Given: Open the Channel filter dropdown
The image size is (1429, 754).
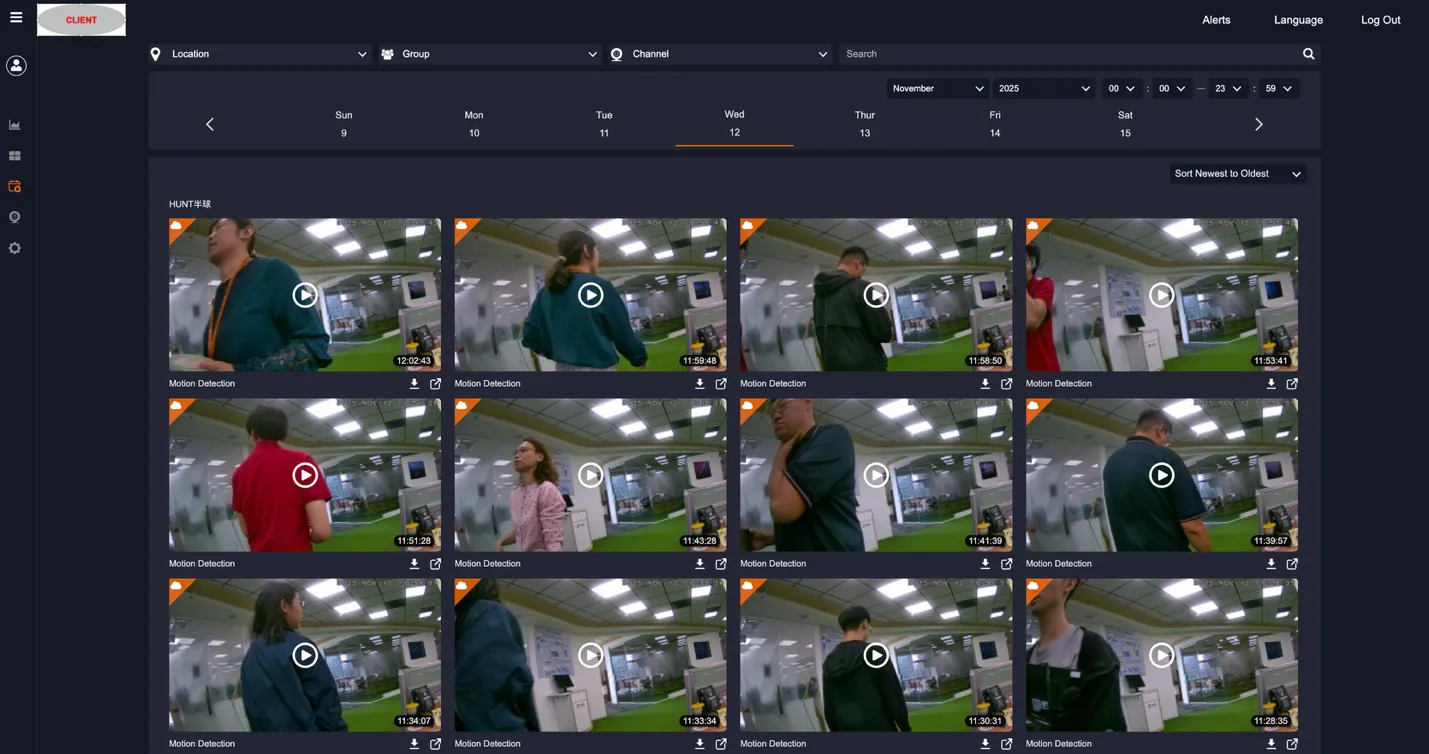Looking at the screenshot, I should [x=719, y=53].
